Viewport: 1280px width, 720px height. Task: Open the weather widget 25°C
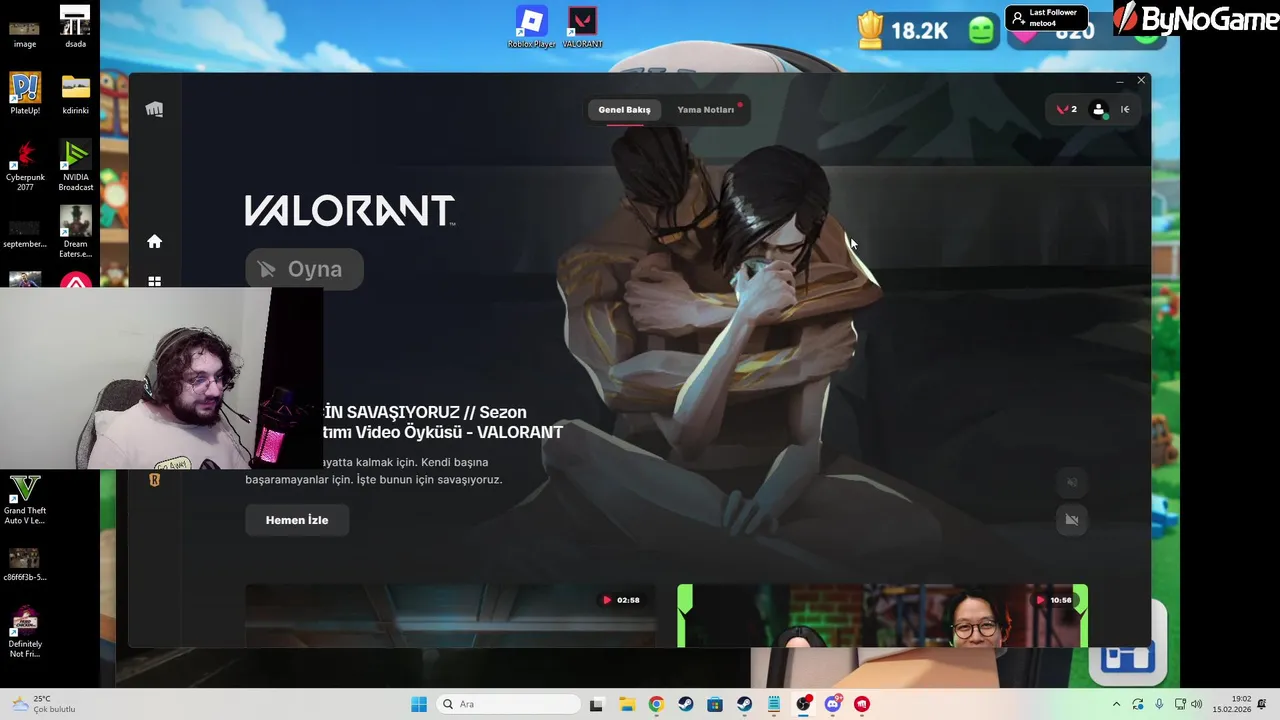(x=44, y=704)
